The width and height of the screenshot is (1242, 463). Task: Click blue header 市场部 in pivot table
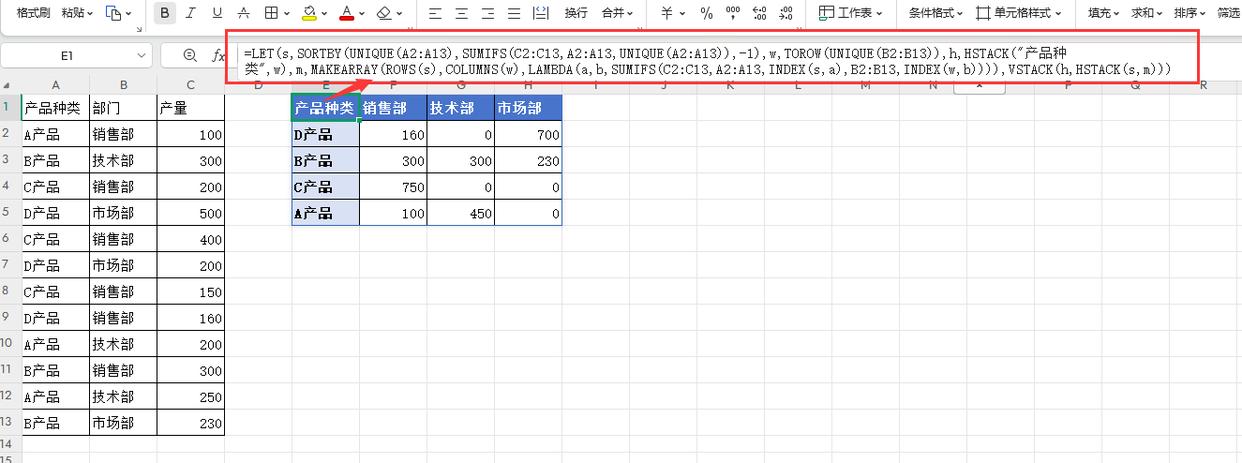pyautogui.click(x=528, y=108)
